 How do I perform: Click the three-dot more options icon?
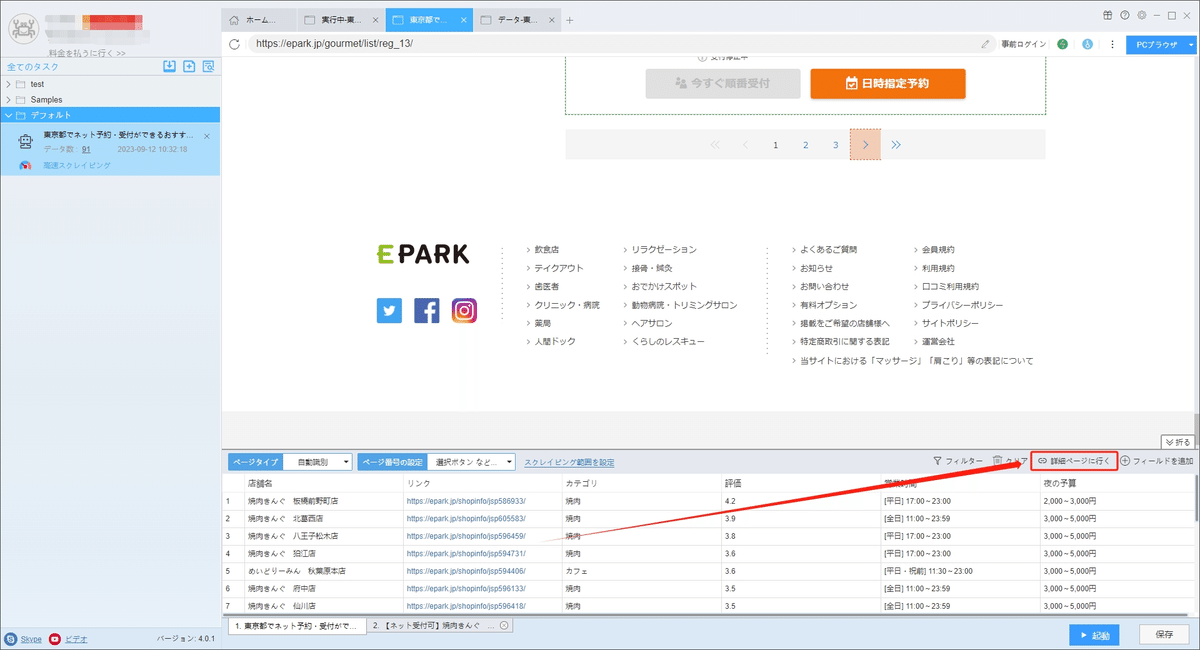point(1112,44)
